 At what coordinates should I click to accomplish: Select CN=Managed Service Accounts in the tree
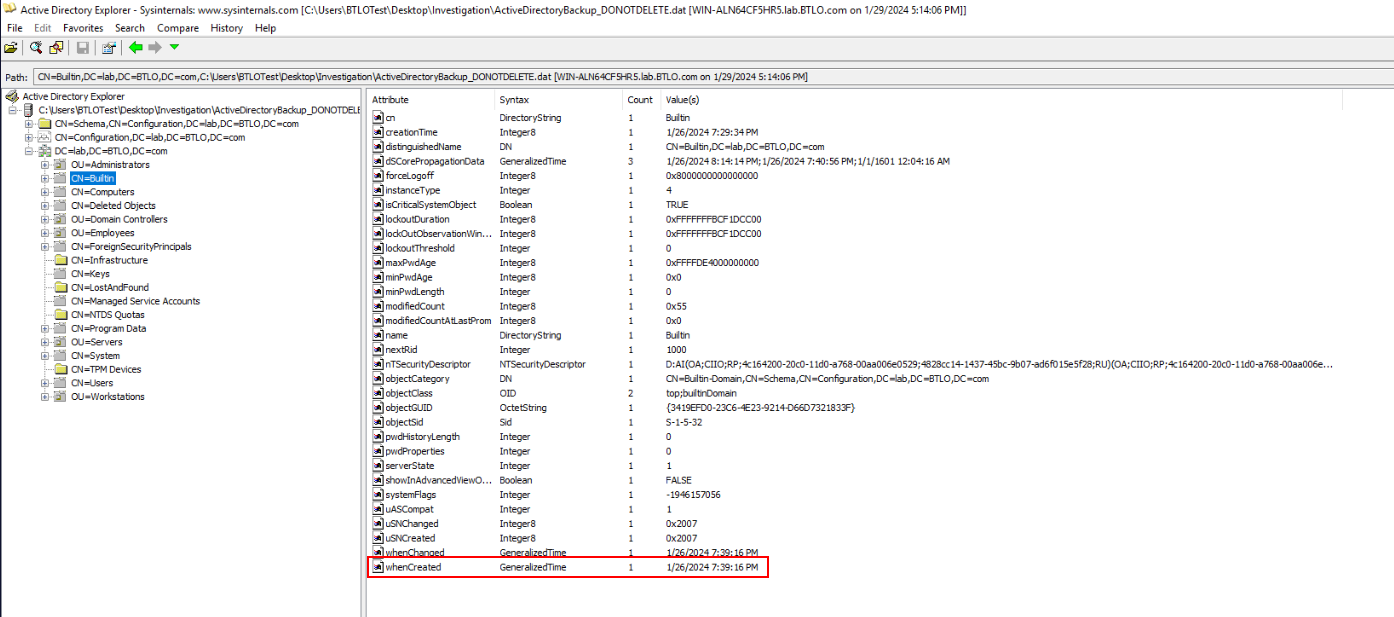point(135,301)
